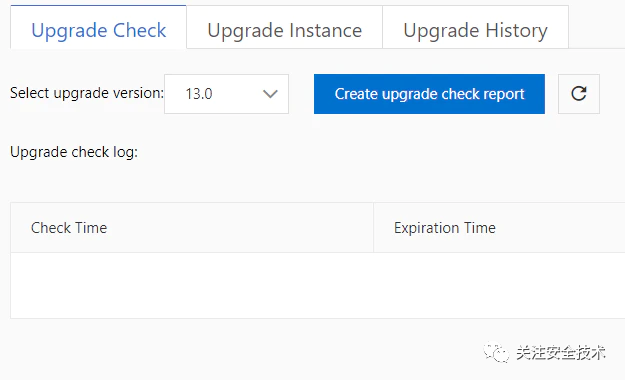Screen dimensions: 625x380
Task: Click divider between Check Time and Expiration Time
Action: click(373, 228)
